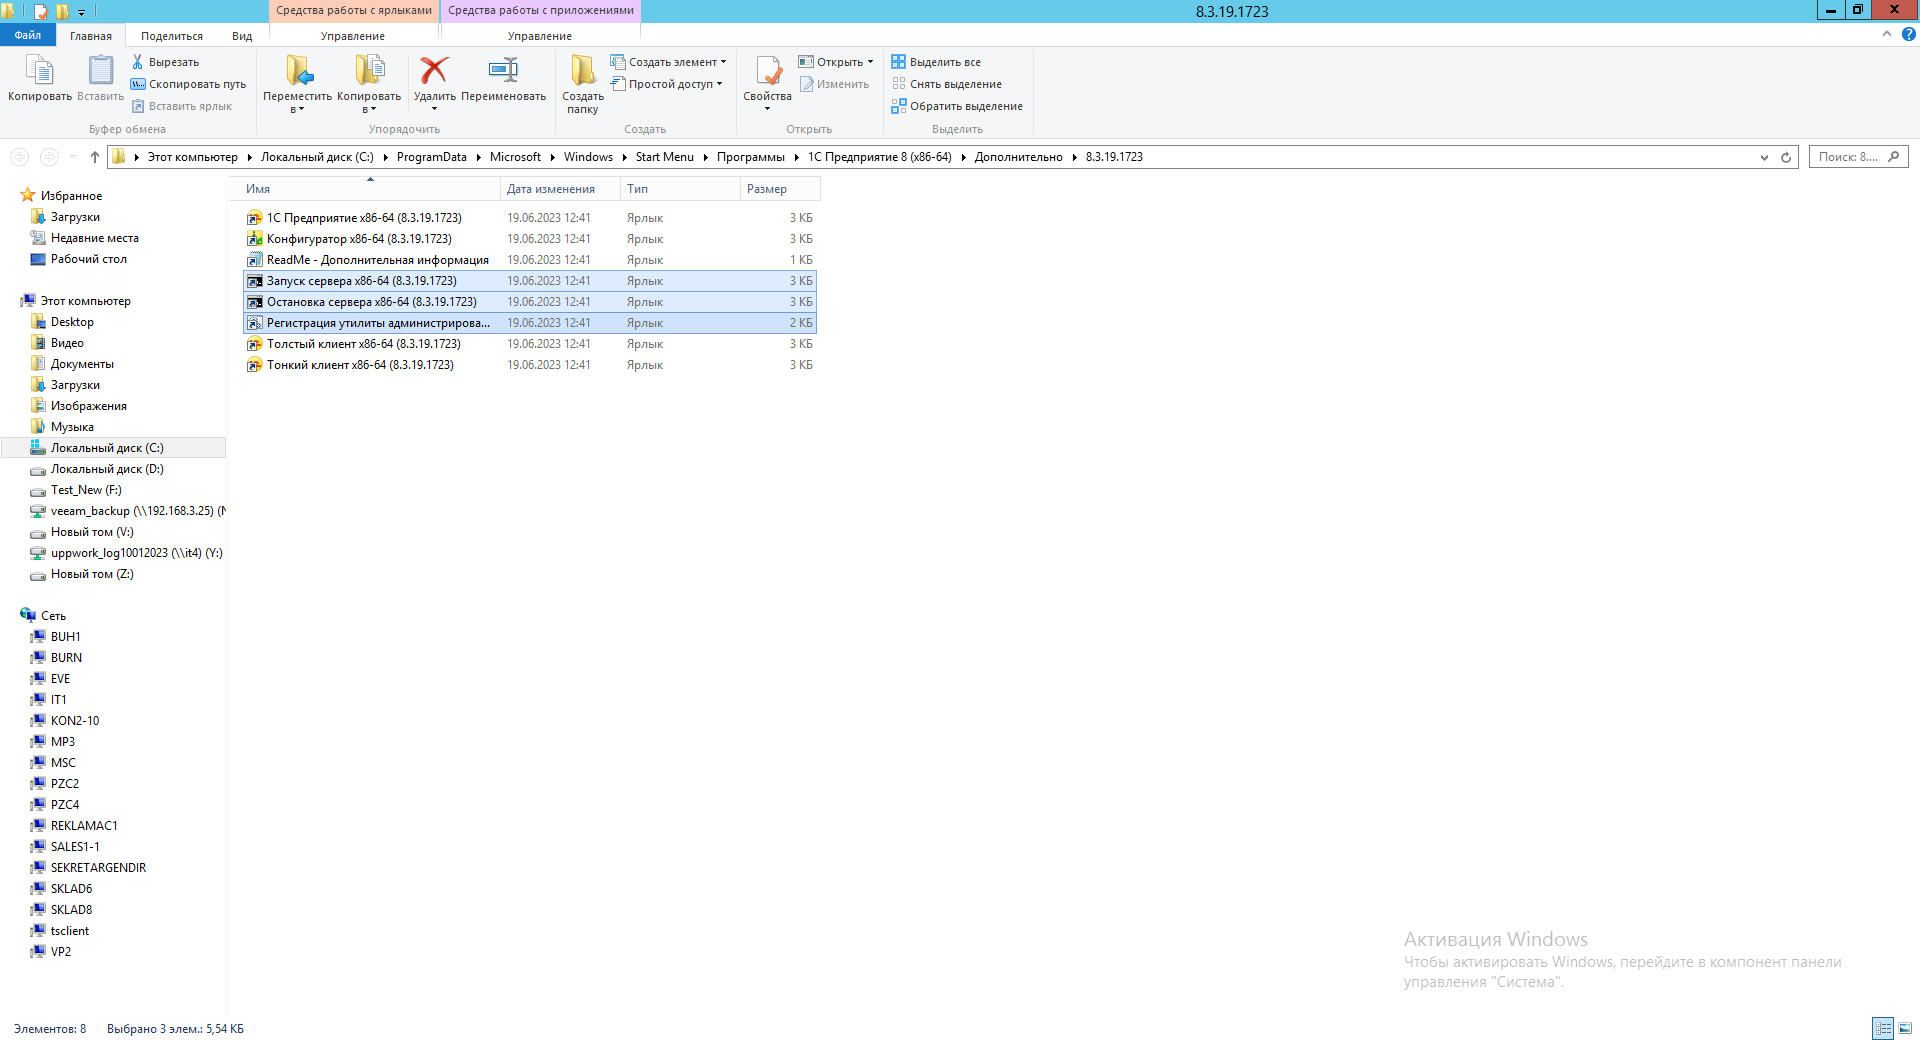1920x1040 pixels.
Task: Click the Up one level arrow
Action: click(x=95, y=157)
